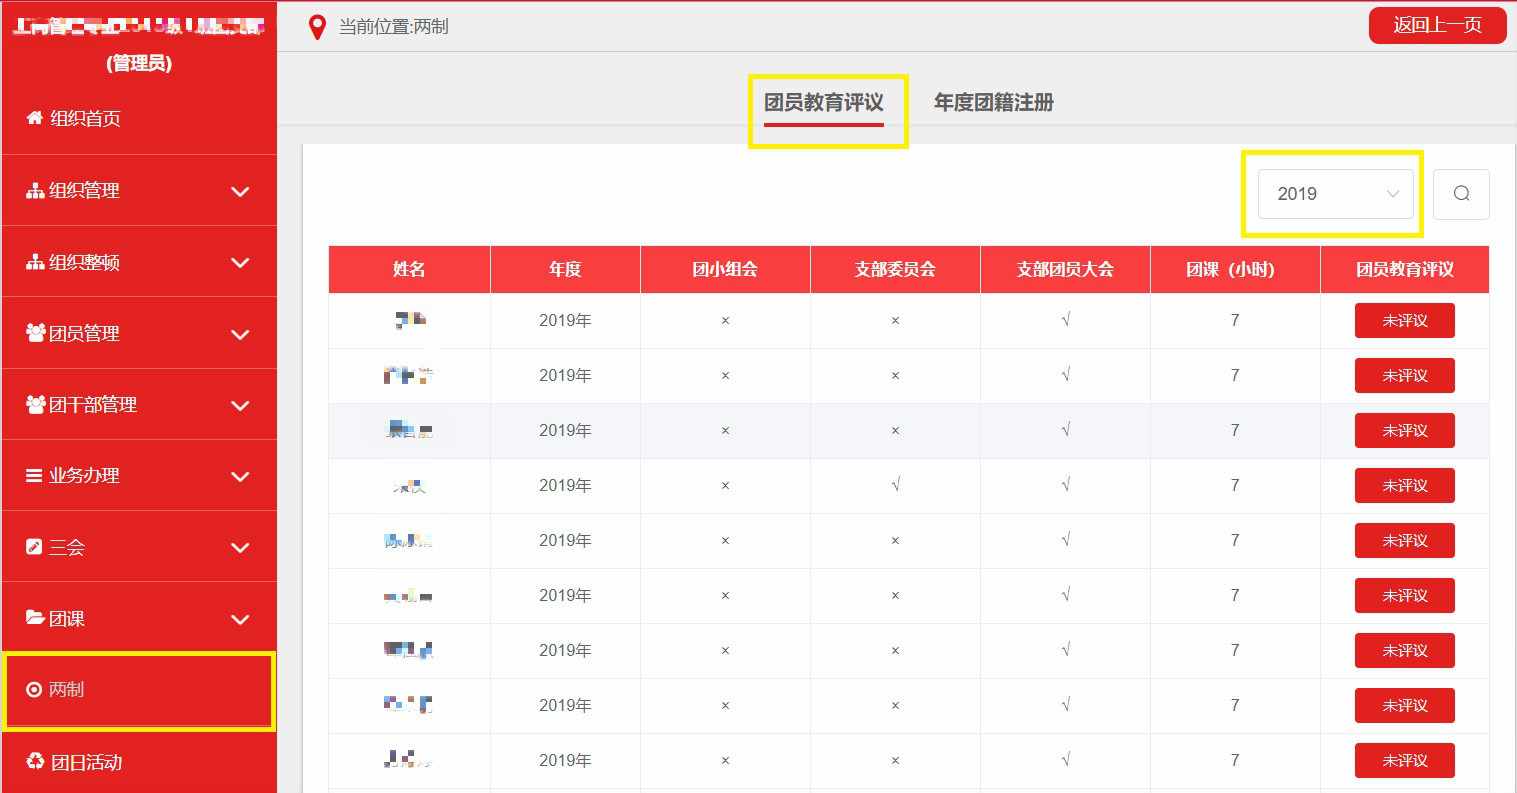Screen dimensions: 1517x793
Task: Click 未评议 button in the first row
Action: (x=1404, y=321)
